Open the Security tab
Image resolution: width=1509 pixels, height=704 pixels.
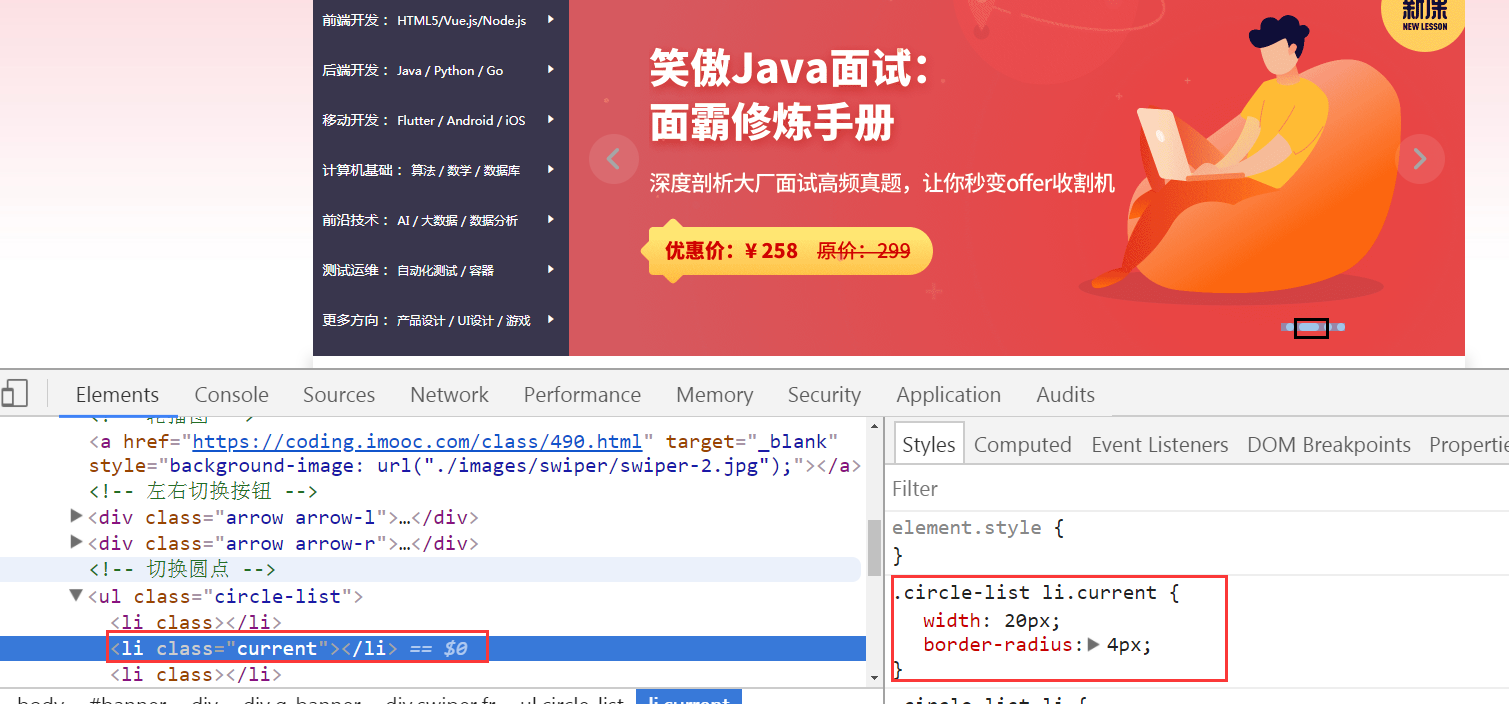[824, 394]
